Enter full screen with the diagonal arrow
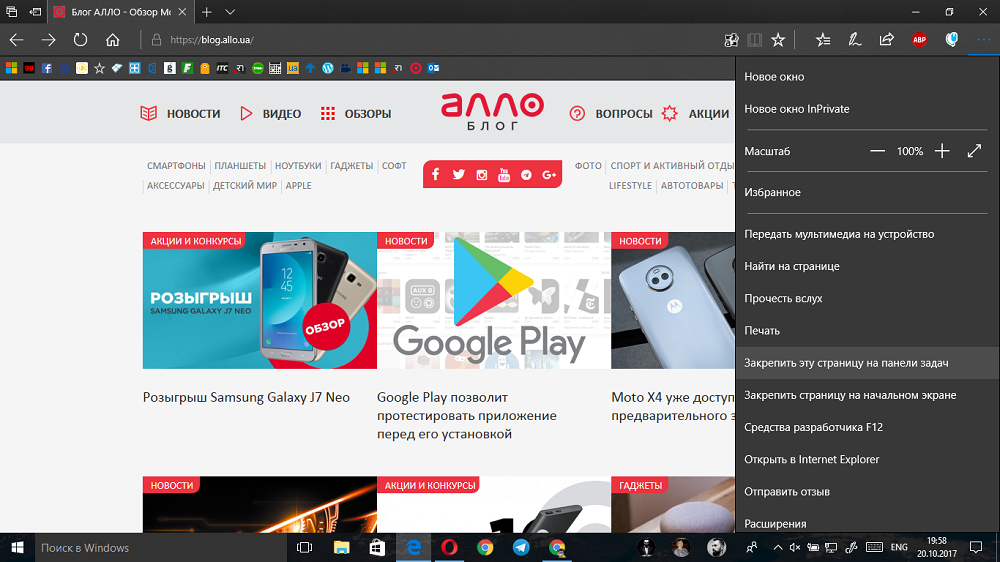The height and width of the screenshot is (562, 1000). 974,151
